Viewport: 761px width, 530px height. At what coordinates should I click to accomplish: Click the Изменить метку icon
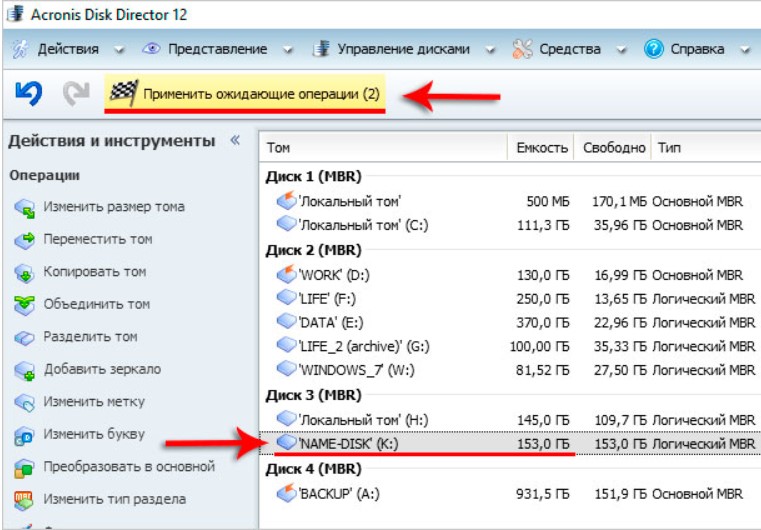point(24,403)
